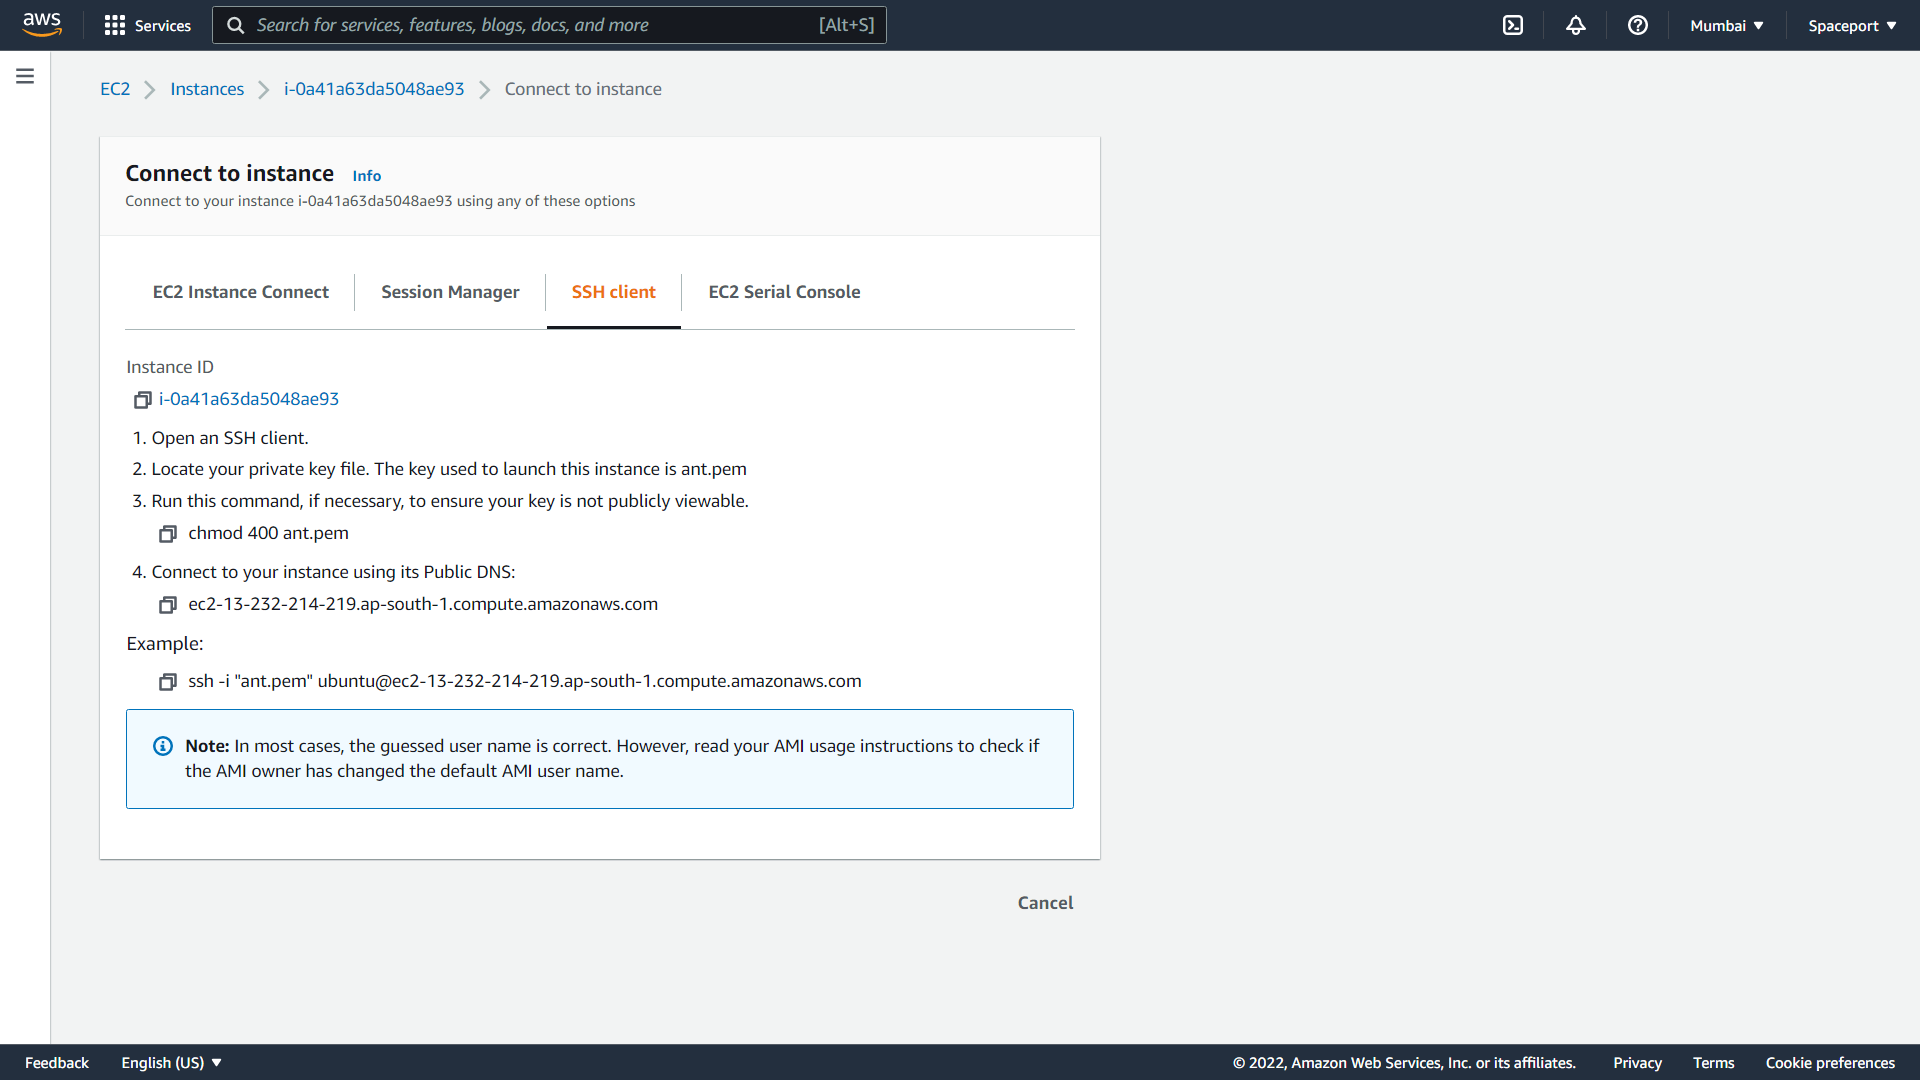Switch to the EC2 Instance Connect tab
The image size is (1920, 1080).
pos(240,292)
